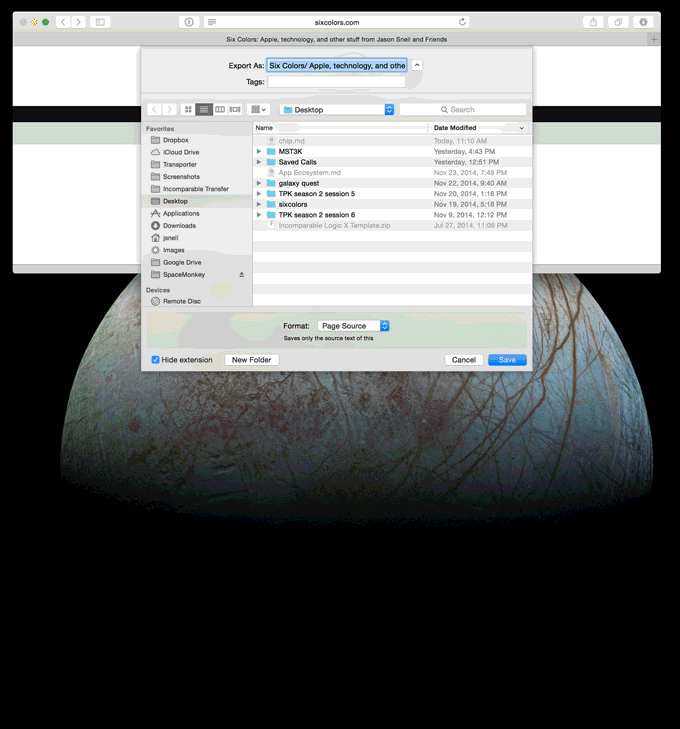Select the Six Colors tab title
This screenshot has height=729, width=680.
coord(337,40)
